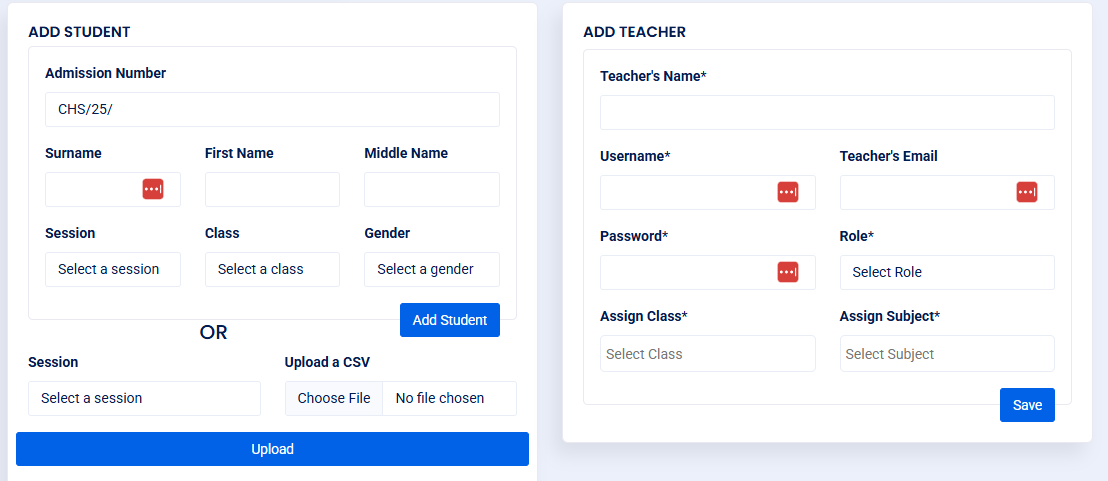This screenshot has width=1108, height=481.
Task: Open the Assign Subject selector
Action: click(947, 353)
